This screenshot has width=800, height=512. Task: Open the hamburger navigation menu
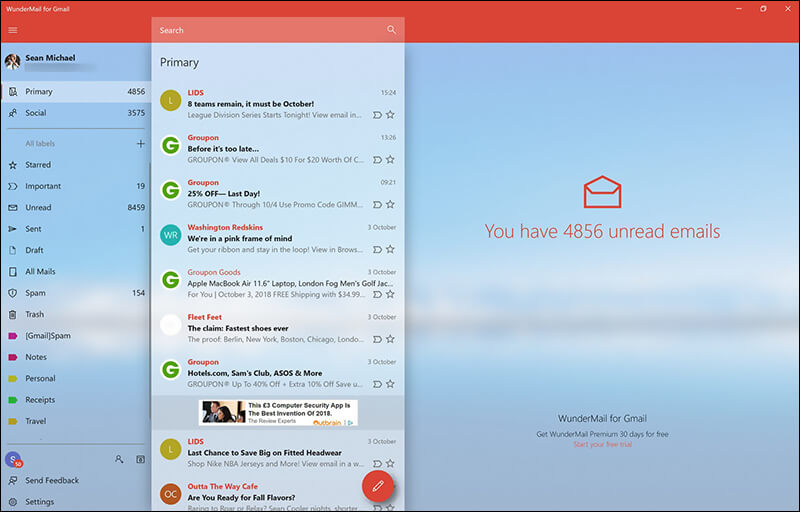click(x=13, y=30)
